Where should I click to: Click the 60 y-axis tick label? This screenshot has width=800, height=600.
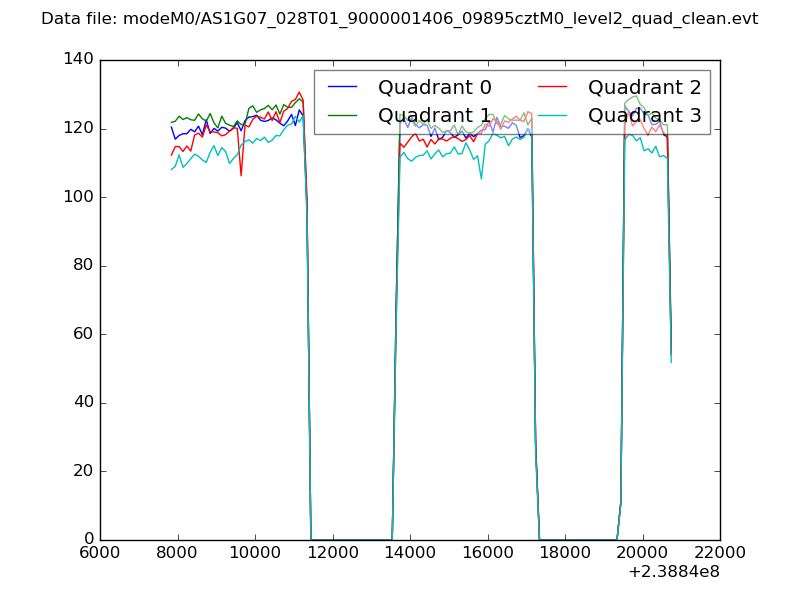pyautogui.click(x=84, y=334)
